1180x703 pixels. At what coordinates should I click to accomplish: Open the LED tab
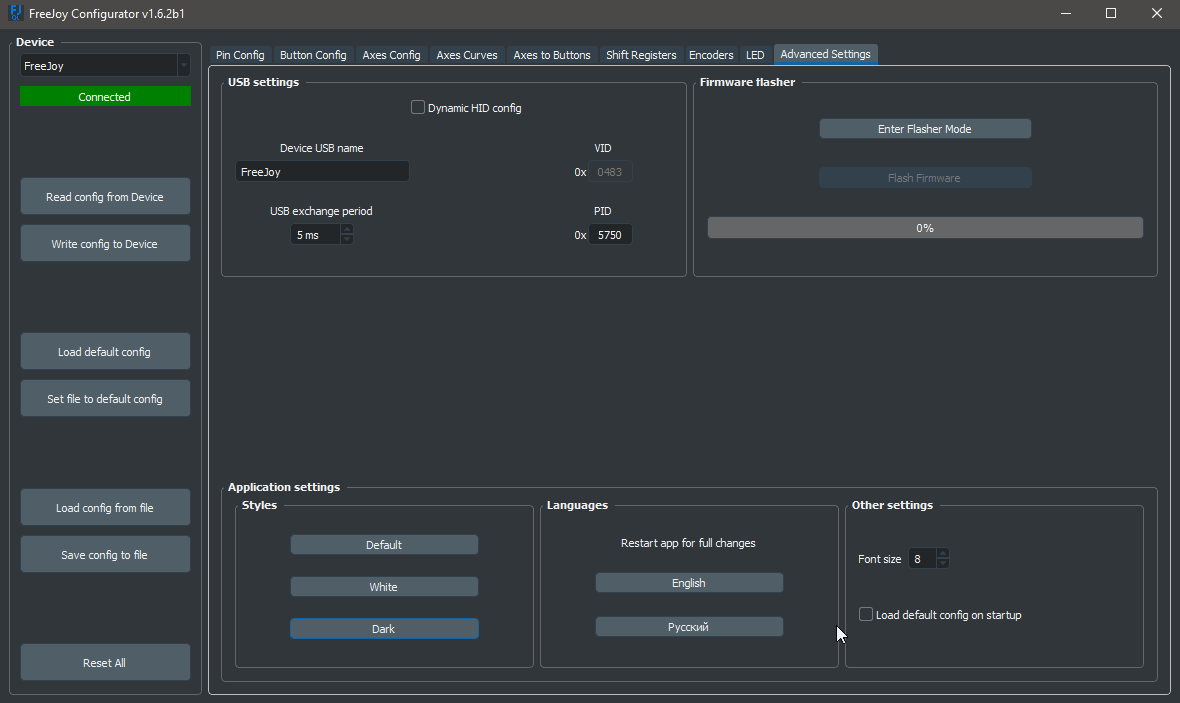click(x=755, y=55)
